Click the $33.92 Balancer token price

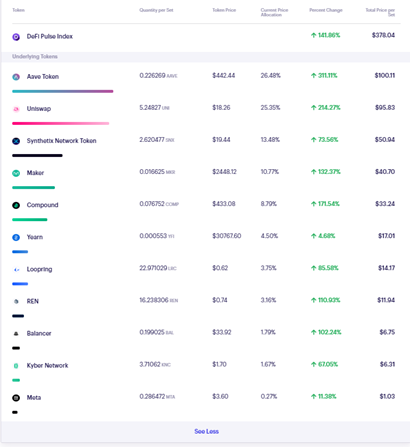click(x=222, y=332)
